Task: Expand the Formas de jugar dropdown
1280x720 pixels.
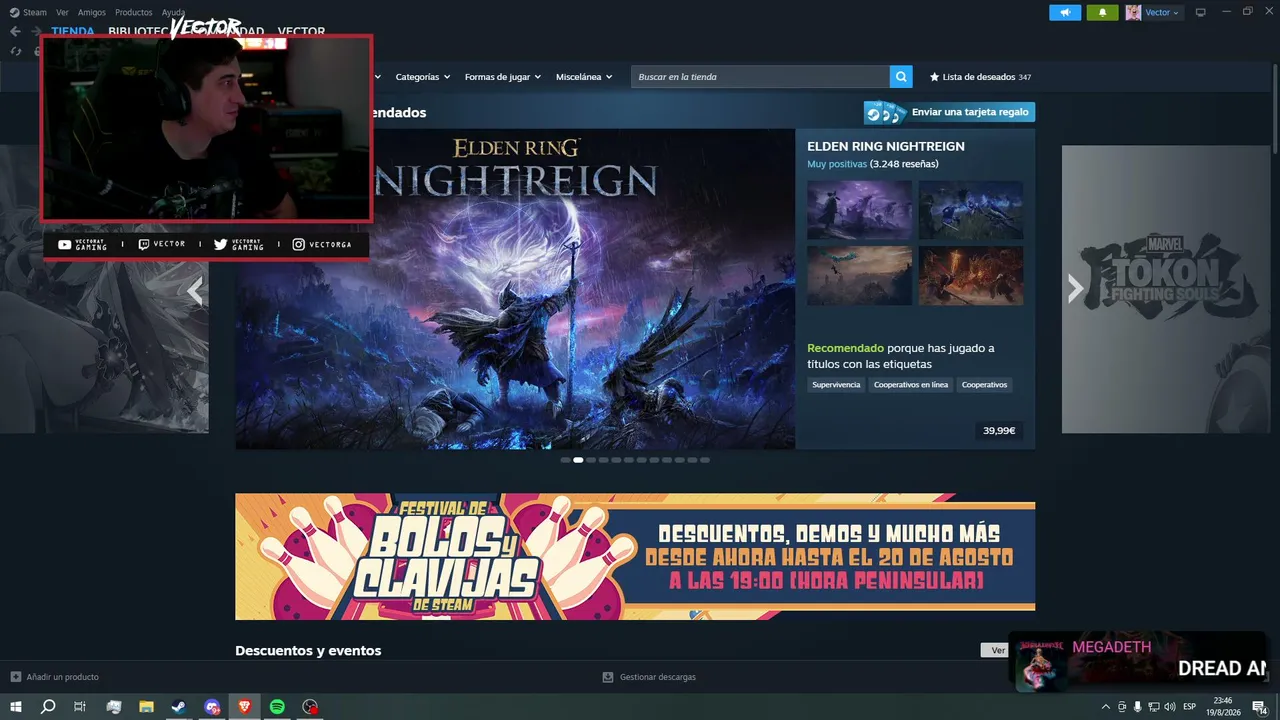Action: coord(503,77)
